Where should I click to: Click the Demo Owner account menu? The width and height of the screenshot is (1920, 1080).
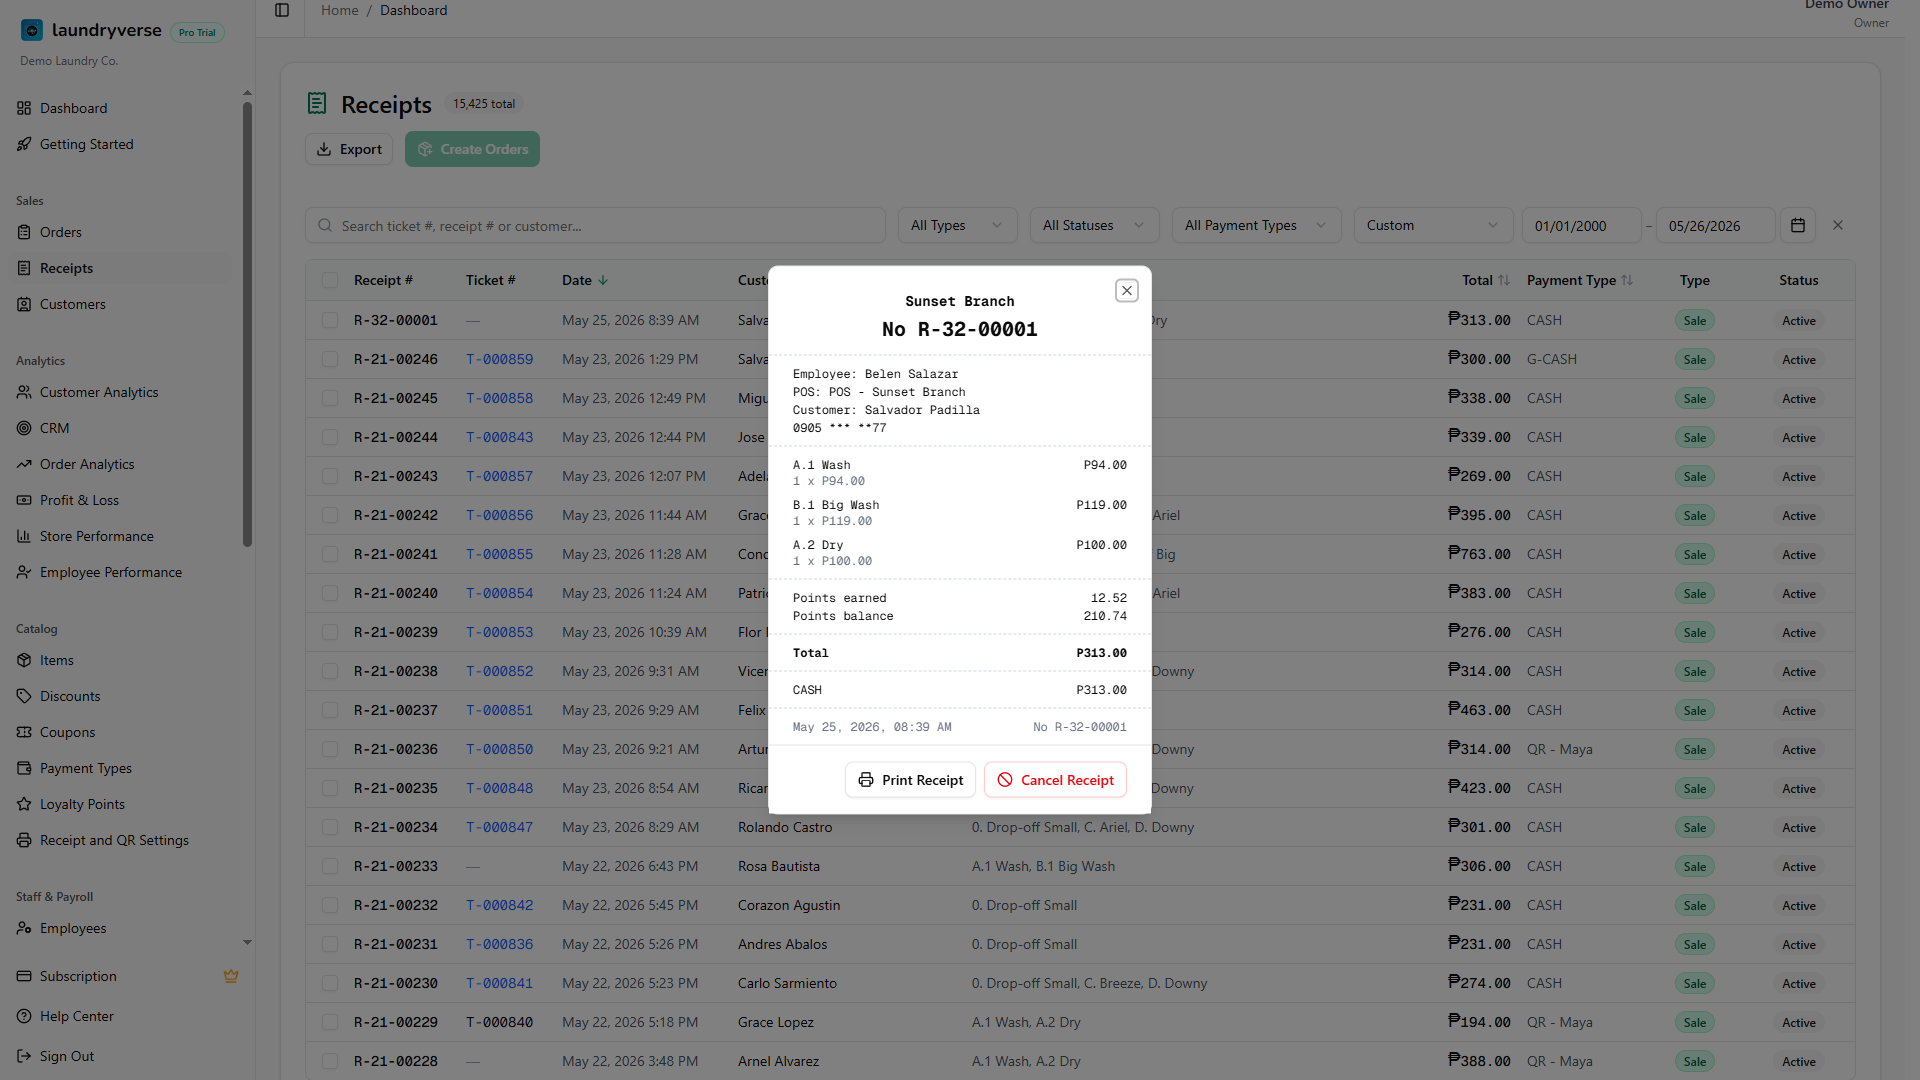click(1846, 12)
